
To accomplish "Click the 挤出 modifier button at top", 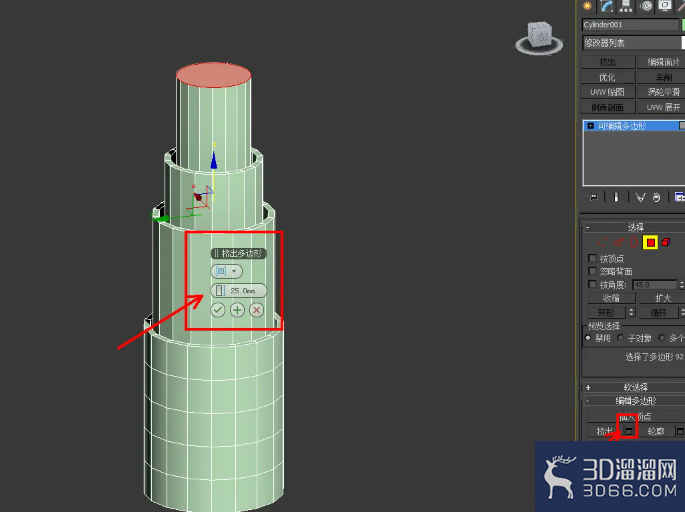I will 608,62.
